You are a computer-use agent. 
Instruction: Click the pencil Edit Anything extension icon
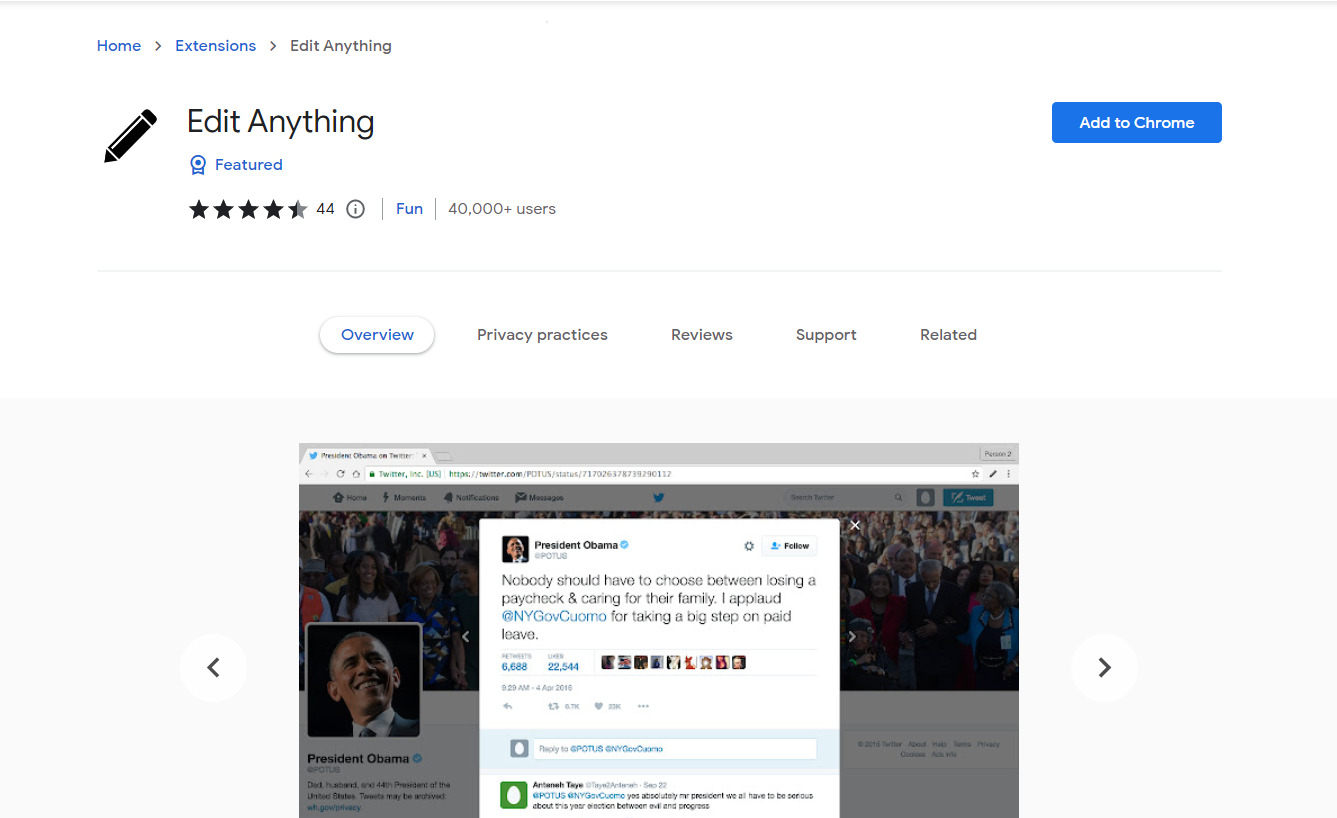click(x=130, y=135)
